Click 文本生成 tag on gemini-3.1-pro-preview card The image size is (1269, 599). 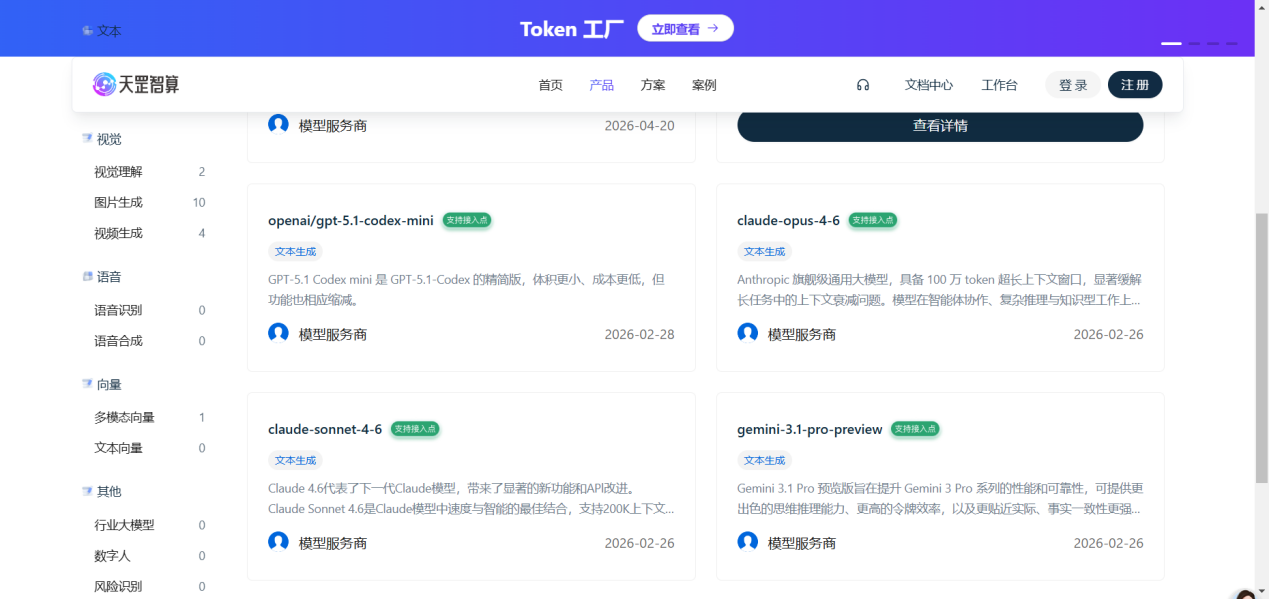764,460
